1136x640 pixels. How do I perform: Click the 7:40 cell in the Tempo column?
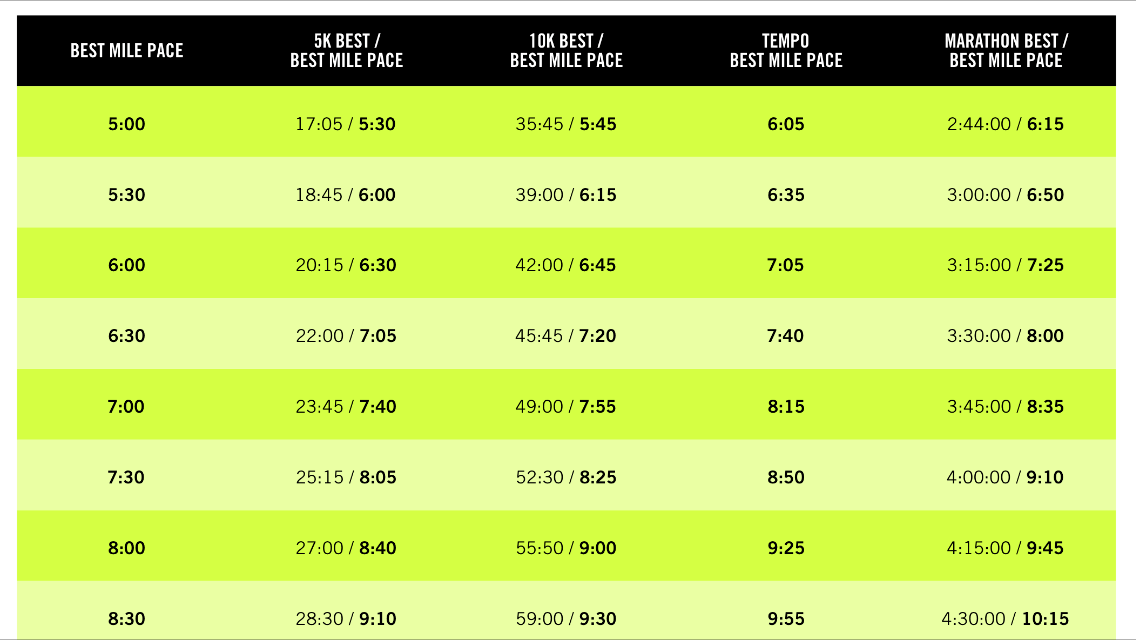tap(786, 336)
